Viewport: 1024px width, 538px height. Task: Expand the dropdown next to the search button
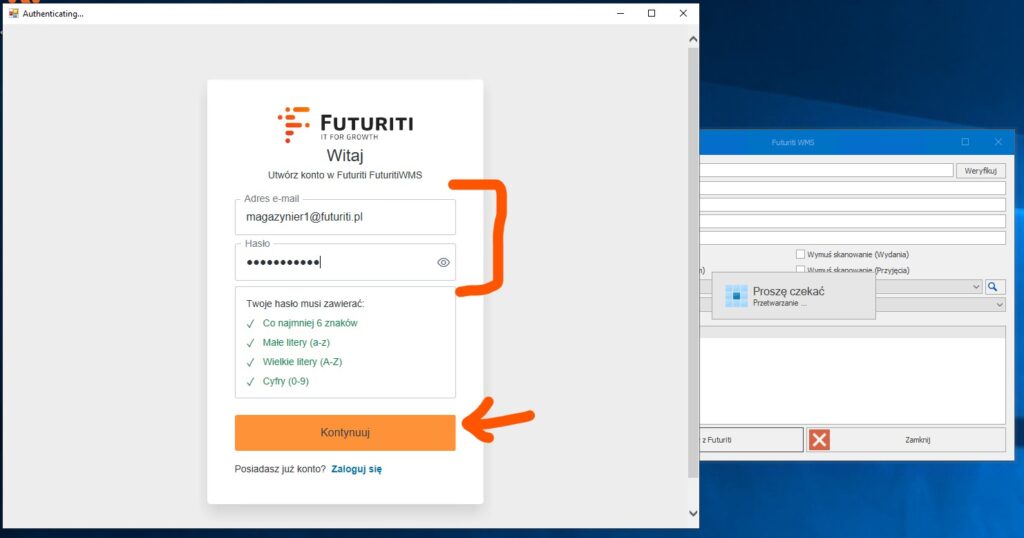tap(976, 286)
